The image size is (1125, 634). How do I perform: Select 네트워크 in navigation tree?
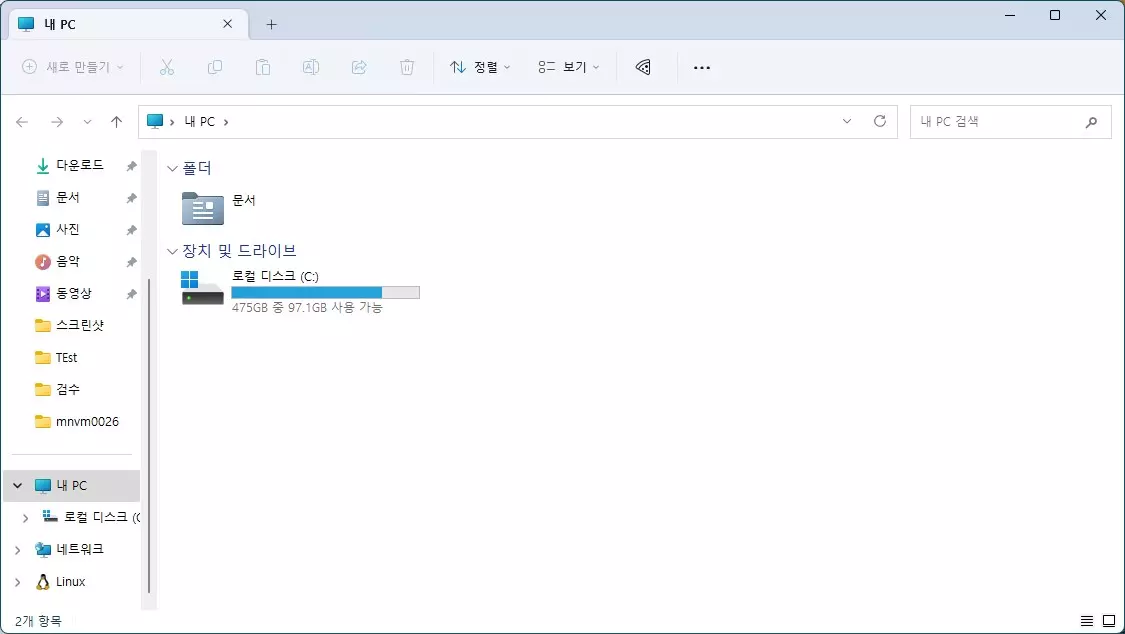pyautogui.click(x=80, y=549)
